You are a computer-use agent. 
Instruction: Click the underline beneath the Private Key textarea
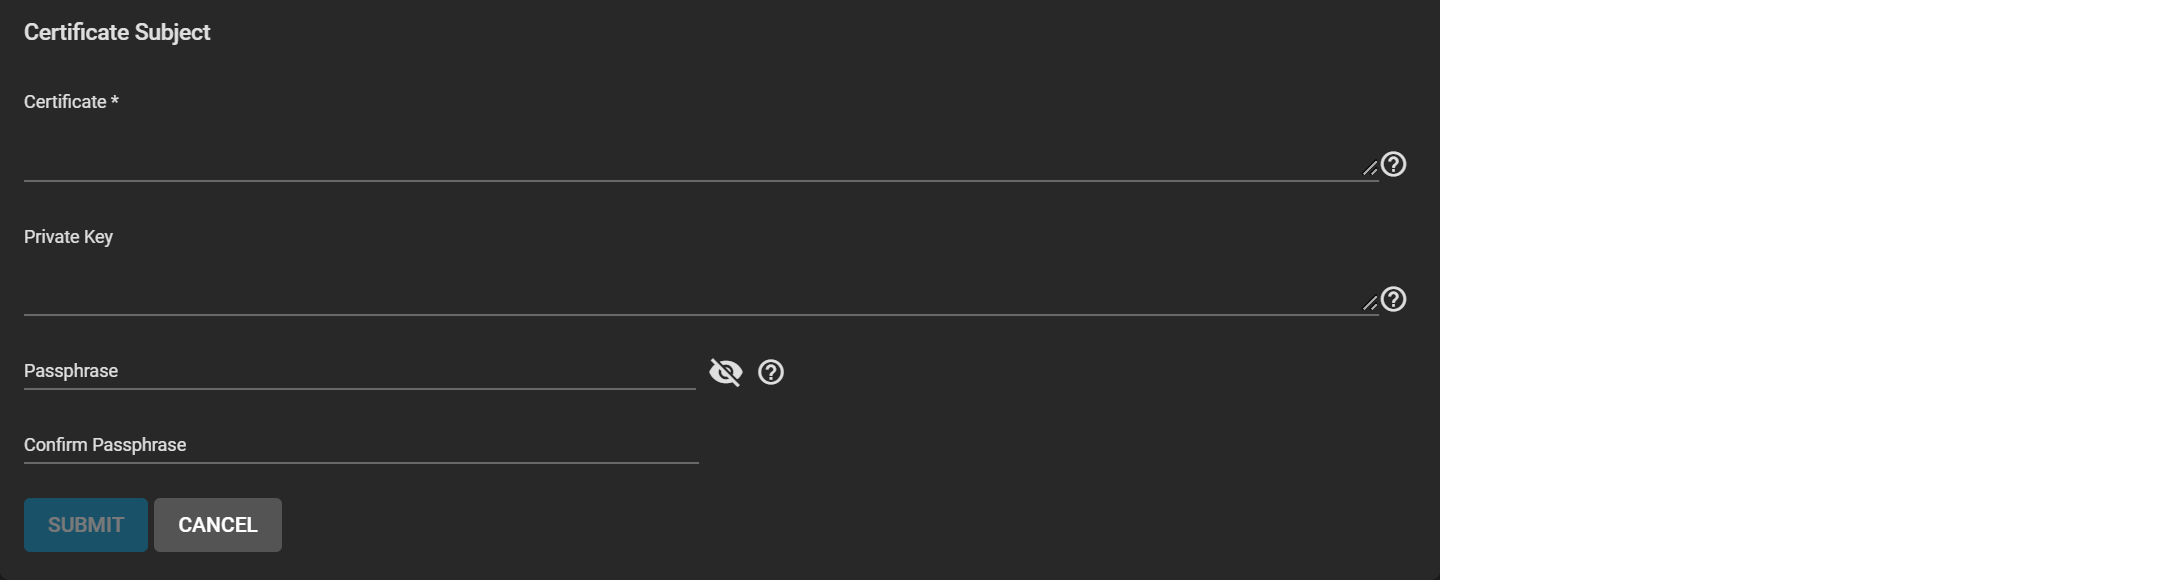click(701, 315)
